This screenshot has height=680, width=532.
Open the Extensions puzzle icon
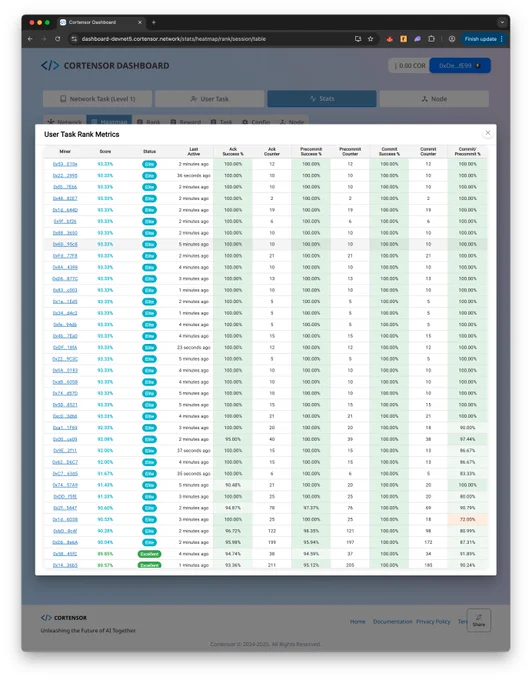[431, 39]
